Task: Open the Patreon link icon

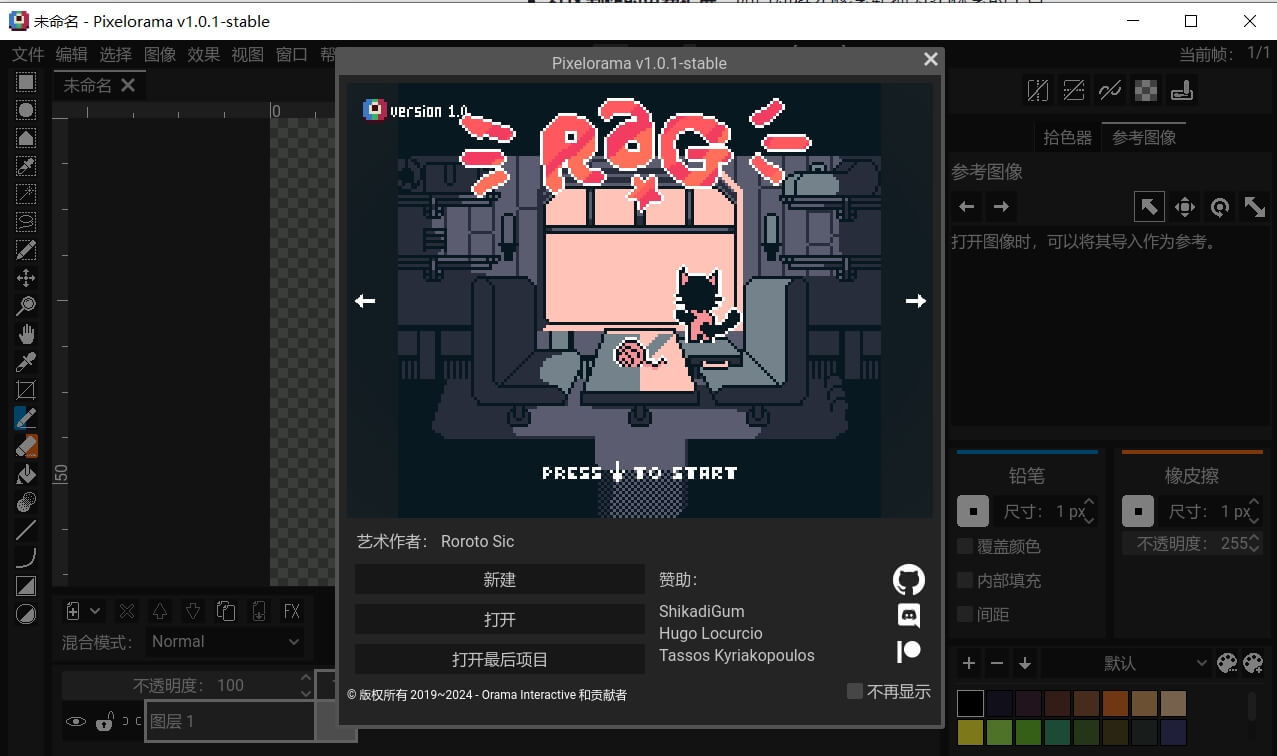Action: pyautogui.click(x=908, y=651)
